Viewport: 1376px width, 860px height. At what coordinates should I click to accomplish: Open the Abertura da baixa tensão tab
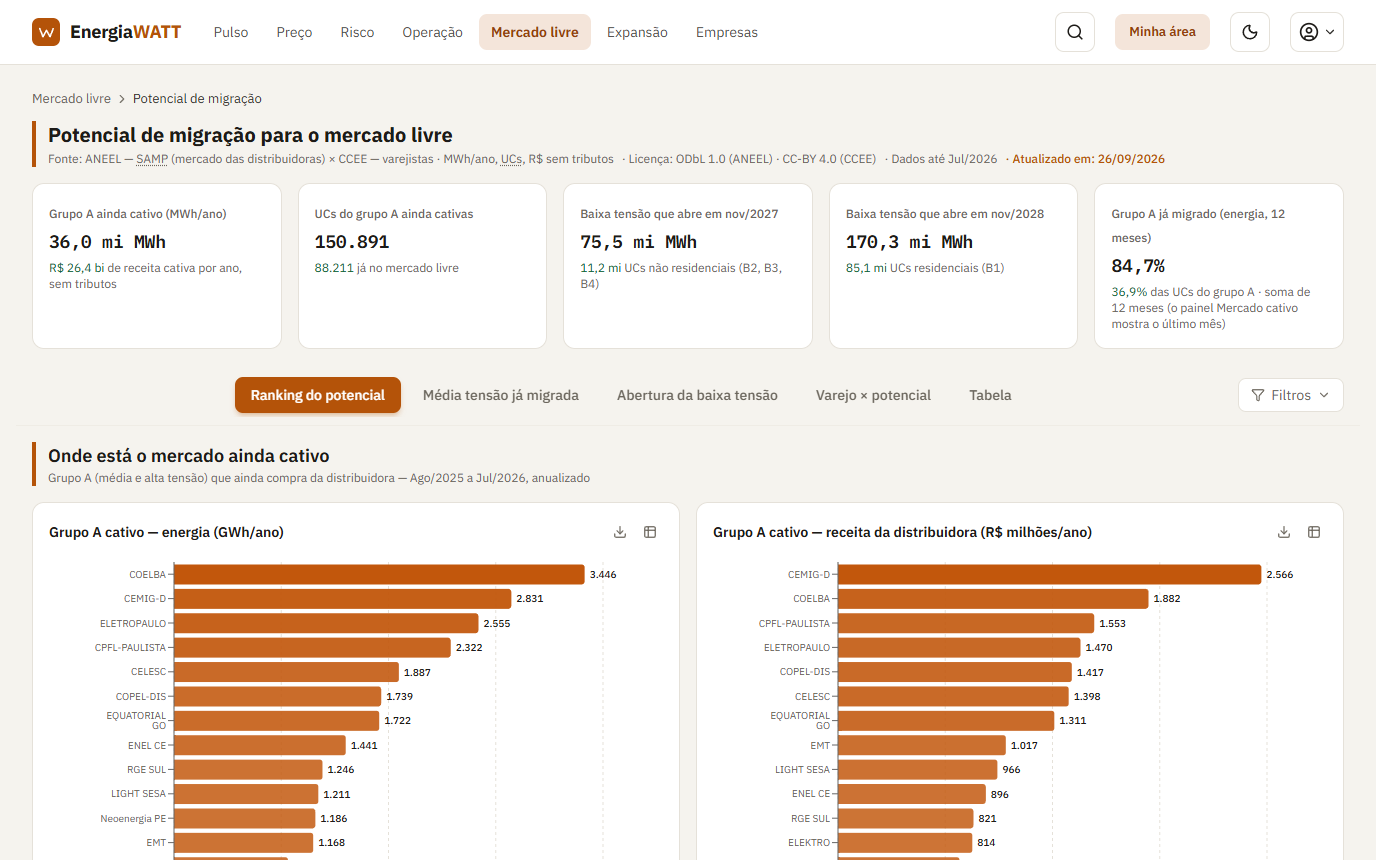tap(697, 395)
